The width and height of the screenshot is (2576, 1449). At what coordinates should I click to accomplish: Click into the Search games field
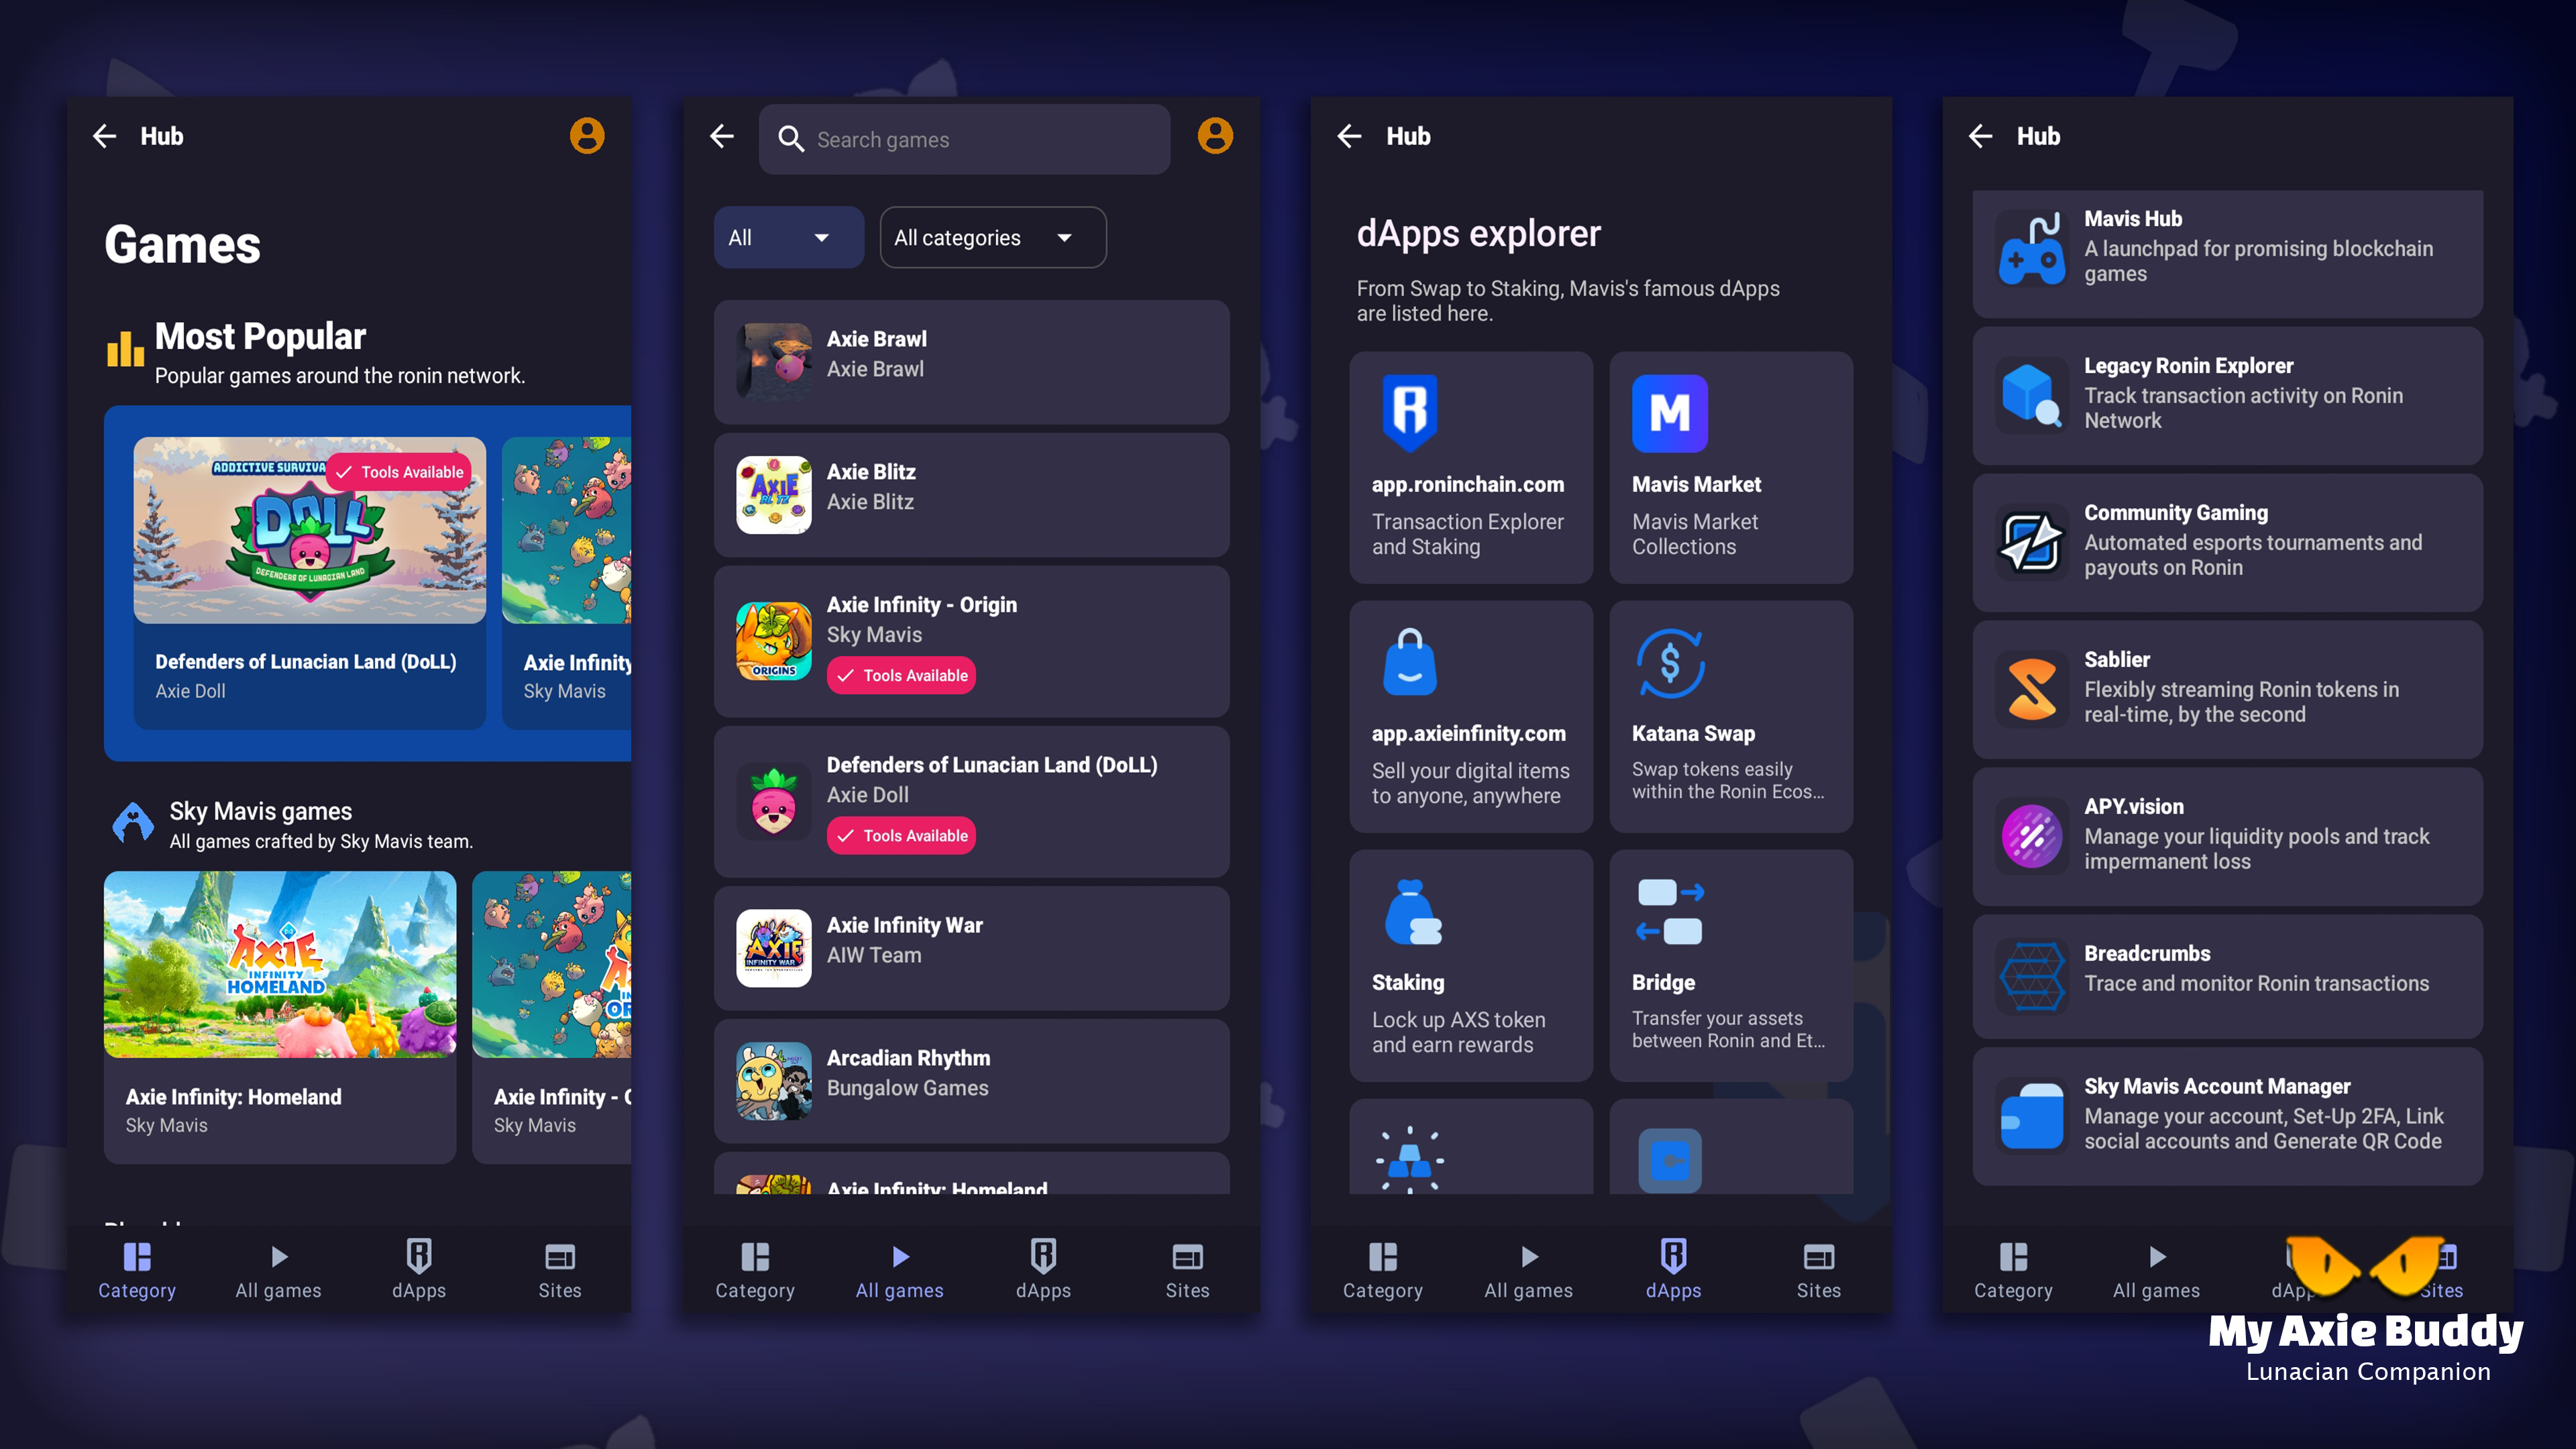click(x=964, y=140)
